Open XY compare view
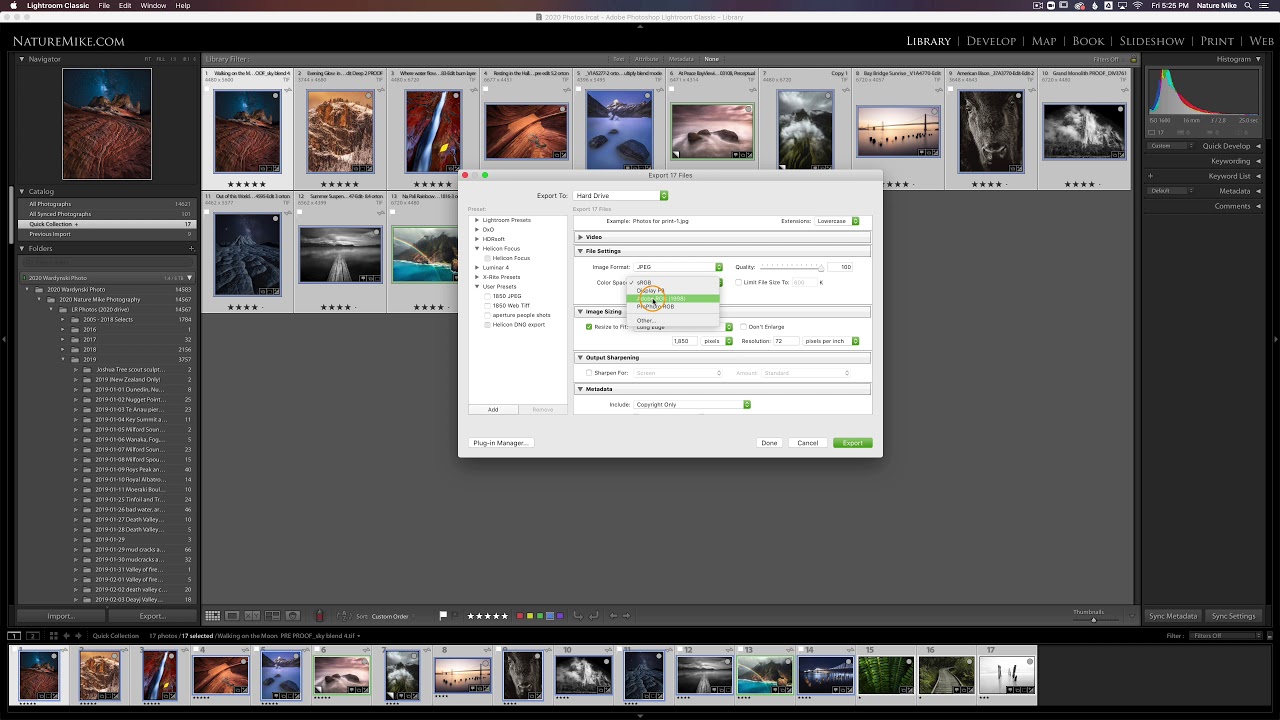The width and height of the screenshot is (1280, 720). (252, 616)
